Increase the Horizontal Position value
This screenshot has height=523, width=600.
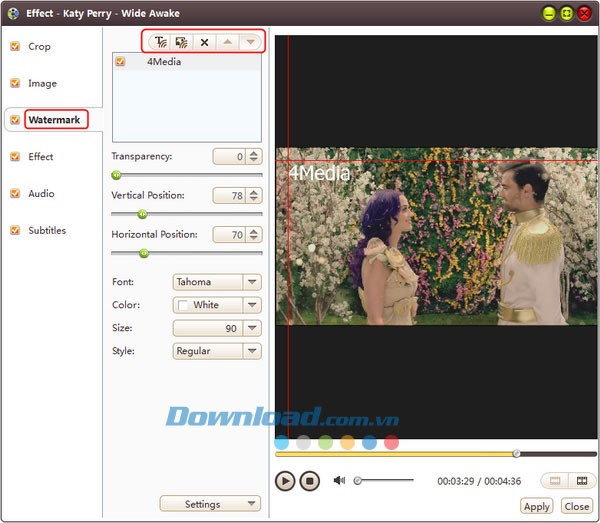tap(253, 231)
